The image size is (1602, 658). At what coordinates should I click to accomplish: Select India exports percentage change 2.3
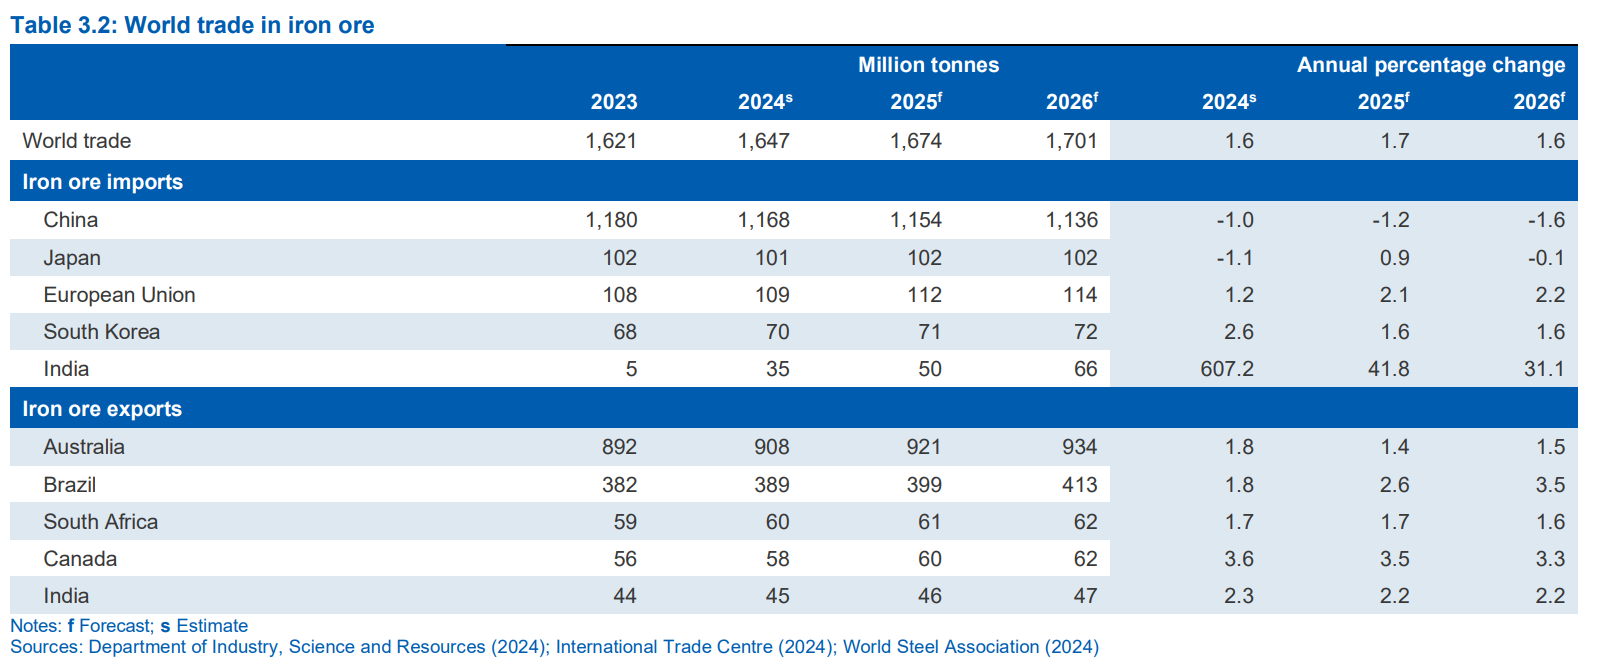1239,596
